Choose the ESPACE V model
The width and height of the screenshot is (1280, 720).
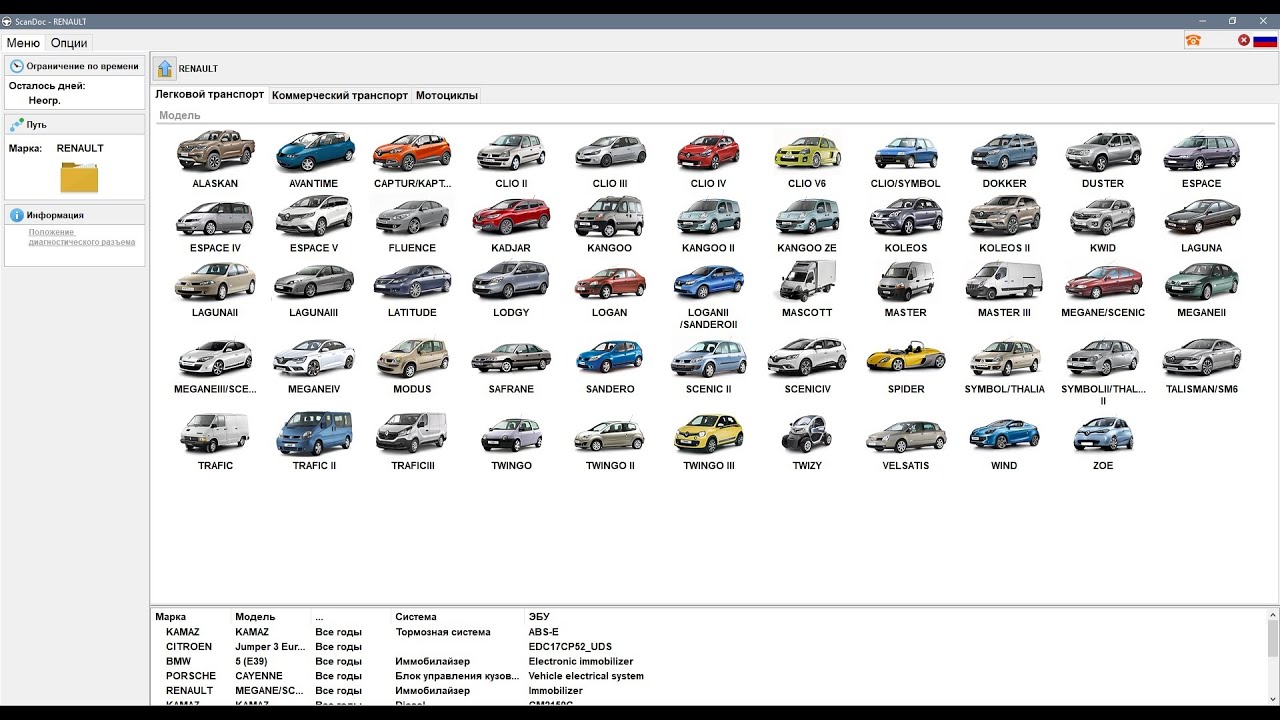pos(314,216)
